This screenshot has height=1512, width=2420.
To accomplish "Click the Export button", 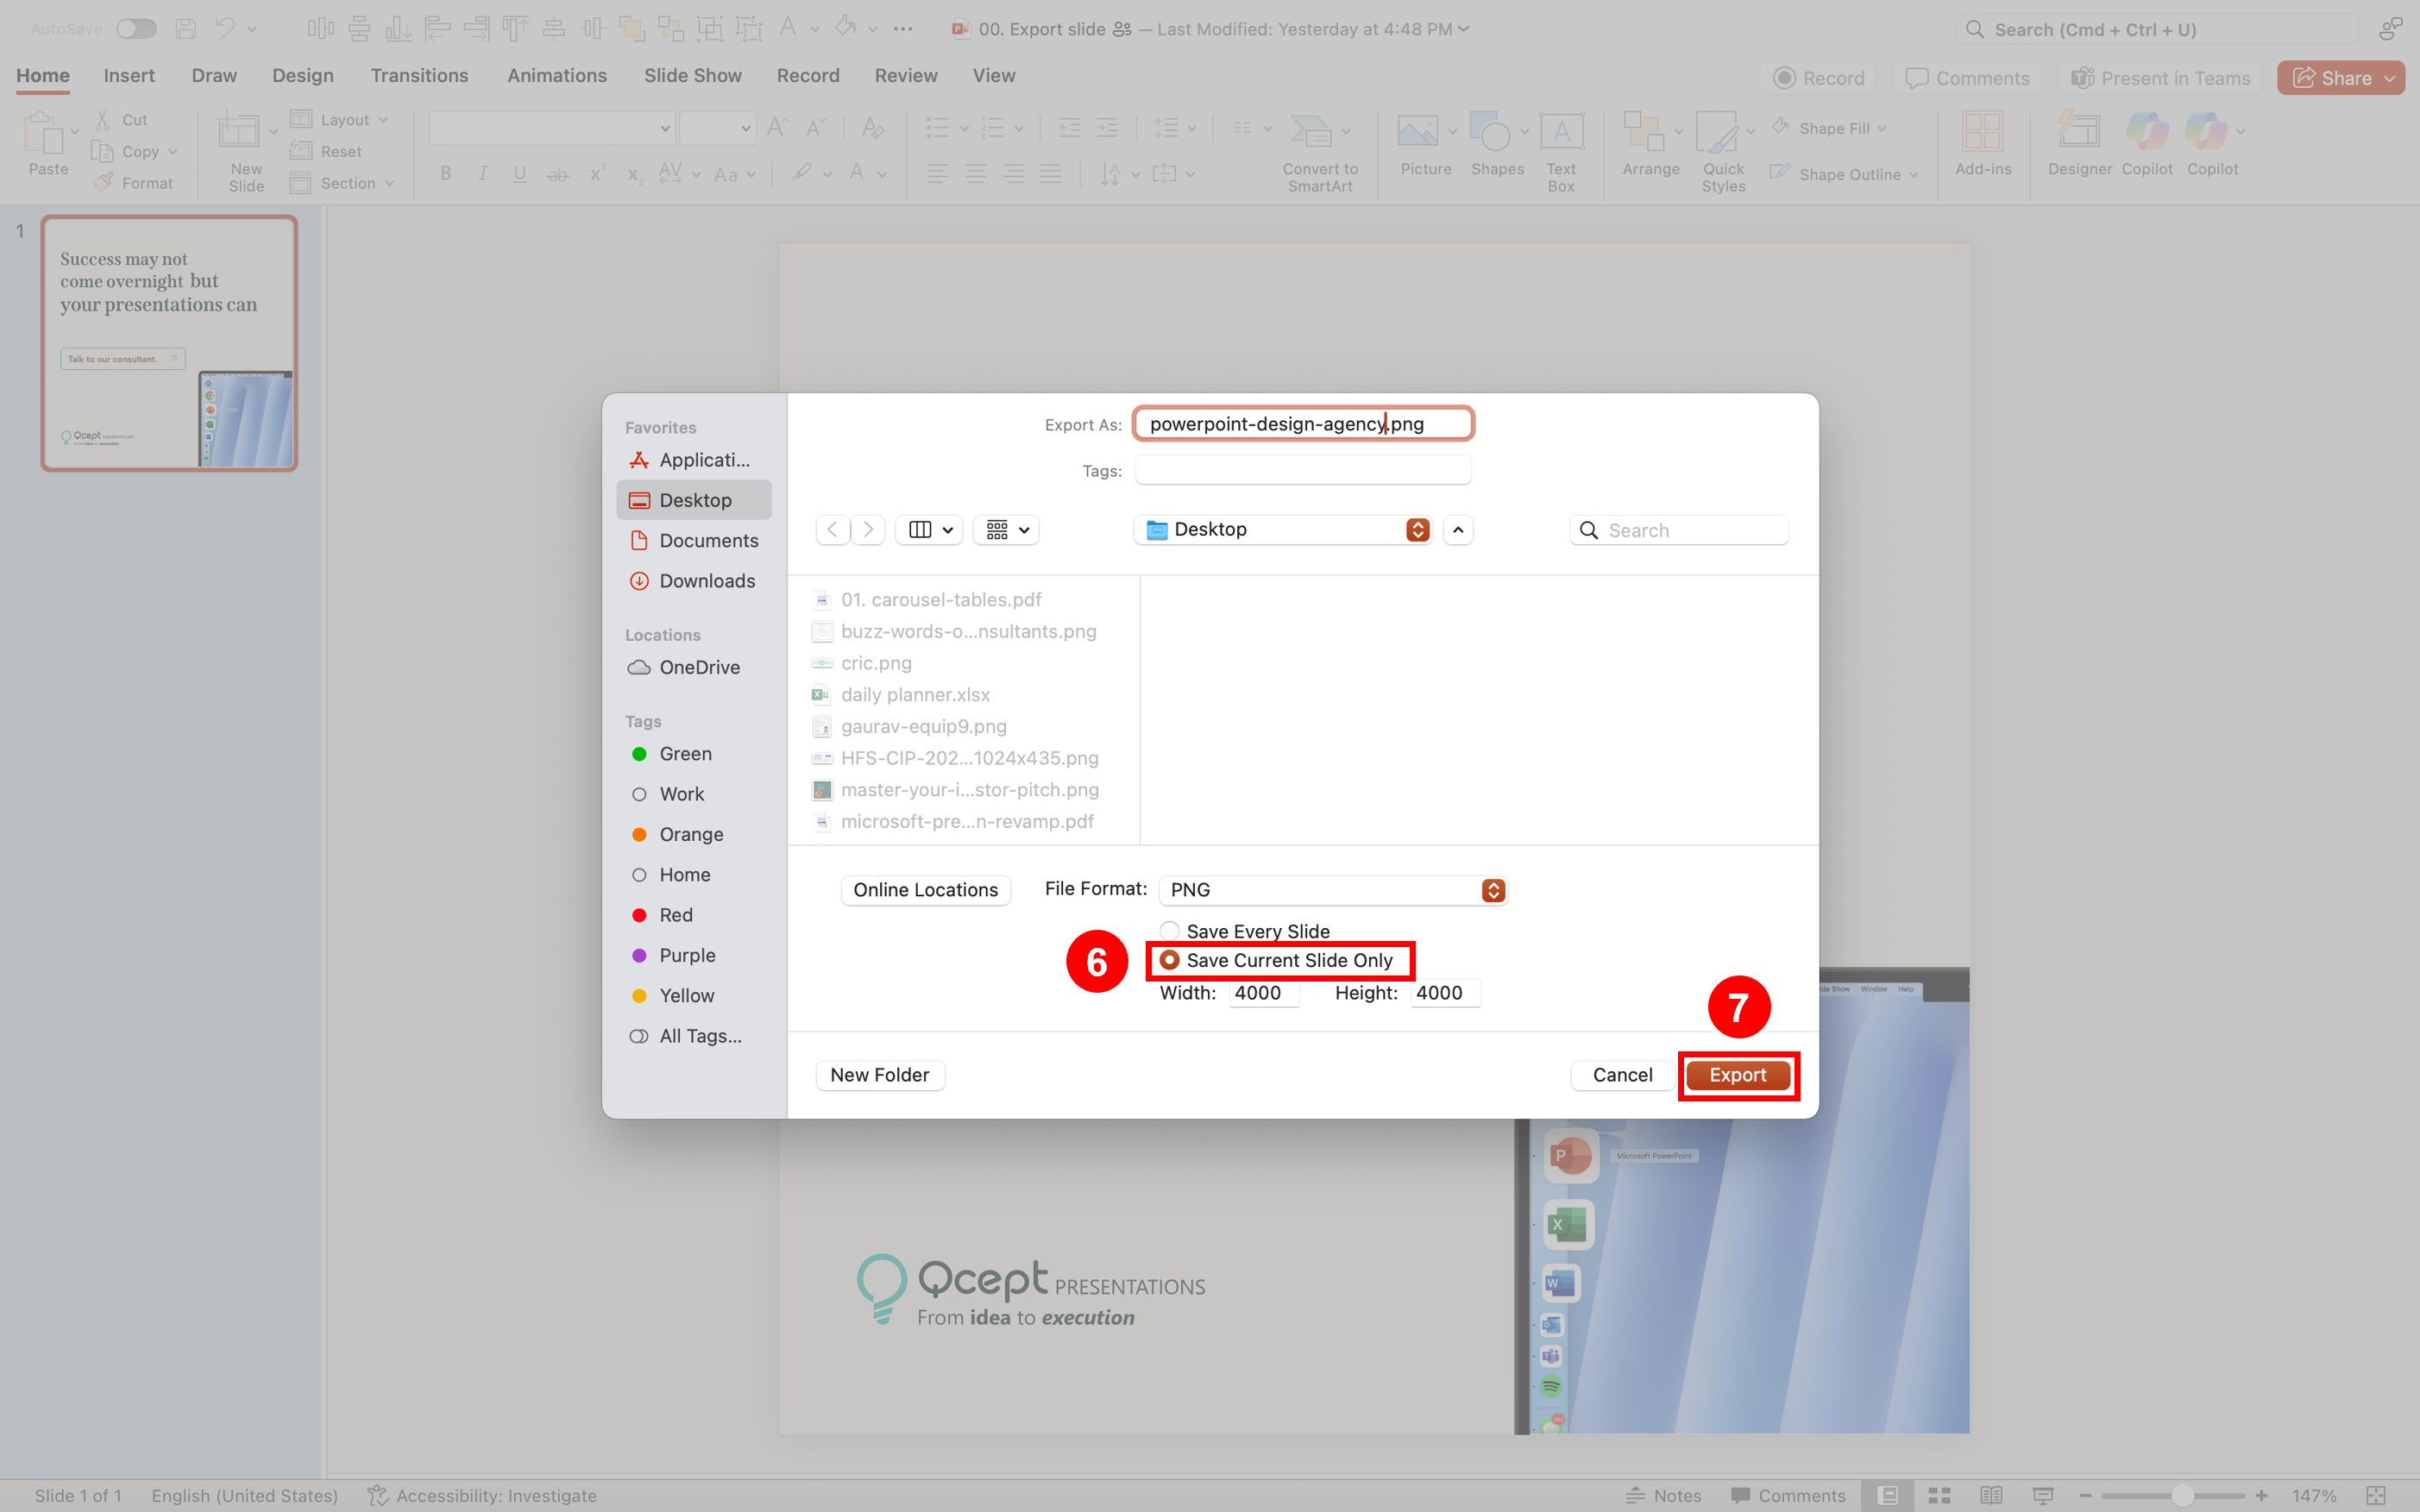I will pos(1737,1075).
